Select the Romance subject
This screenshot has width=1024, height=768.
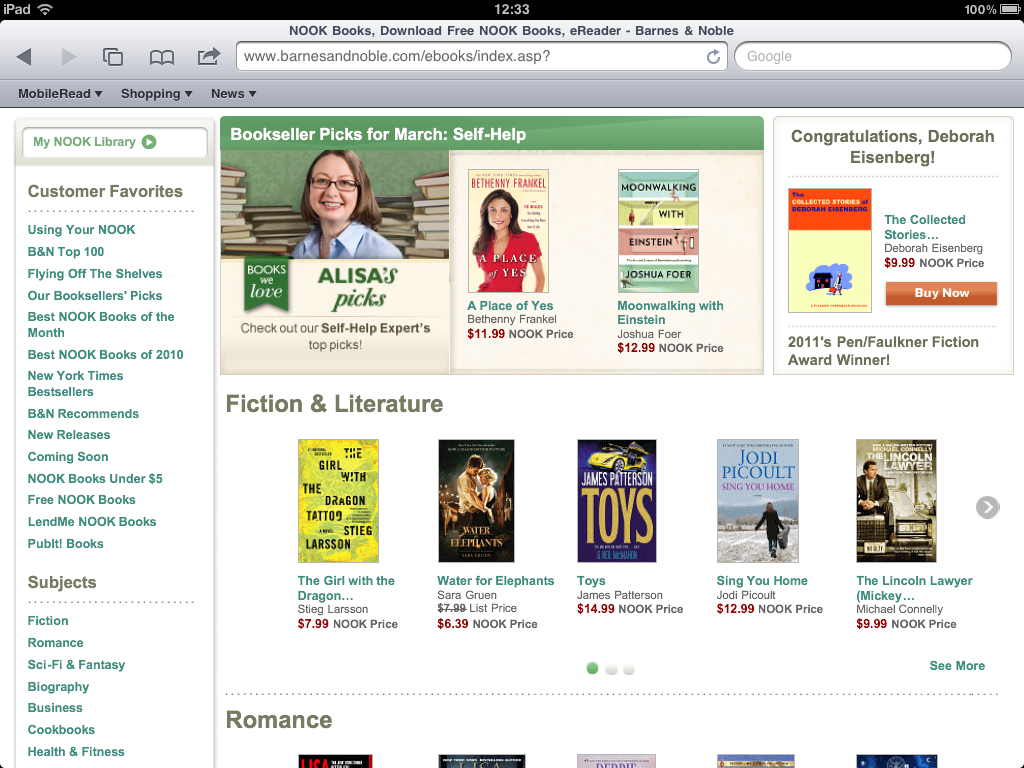[55, 643]
